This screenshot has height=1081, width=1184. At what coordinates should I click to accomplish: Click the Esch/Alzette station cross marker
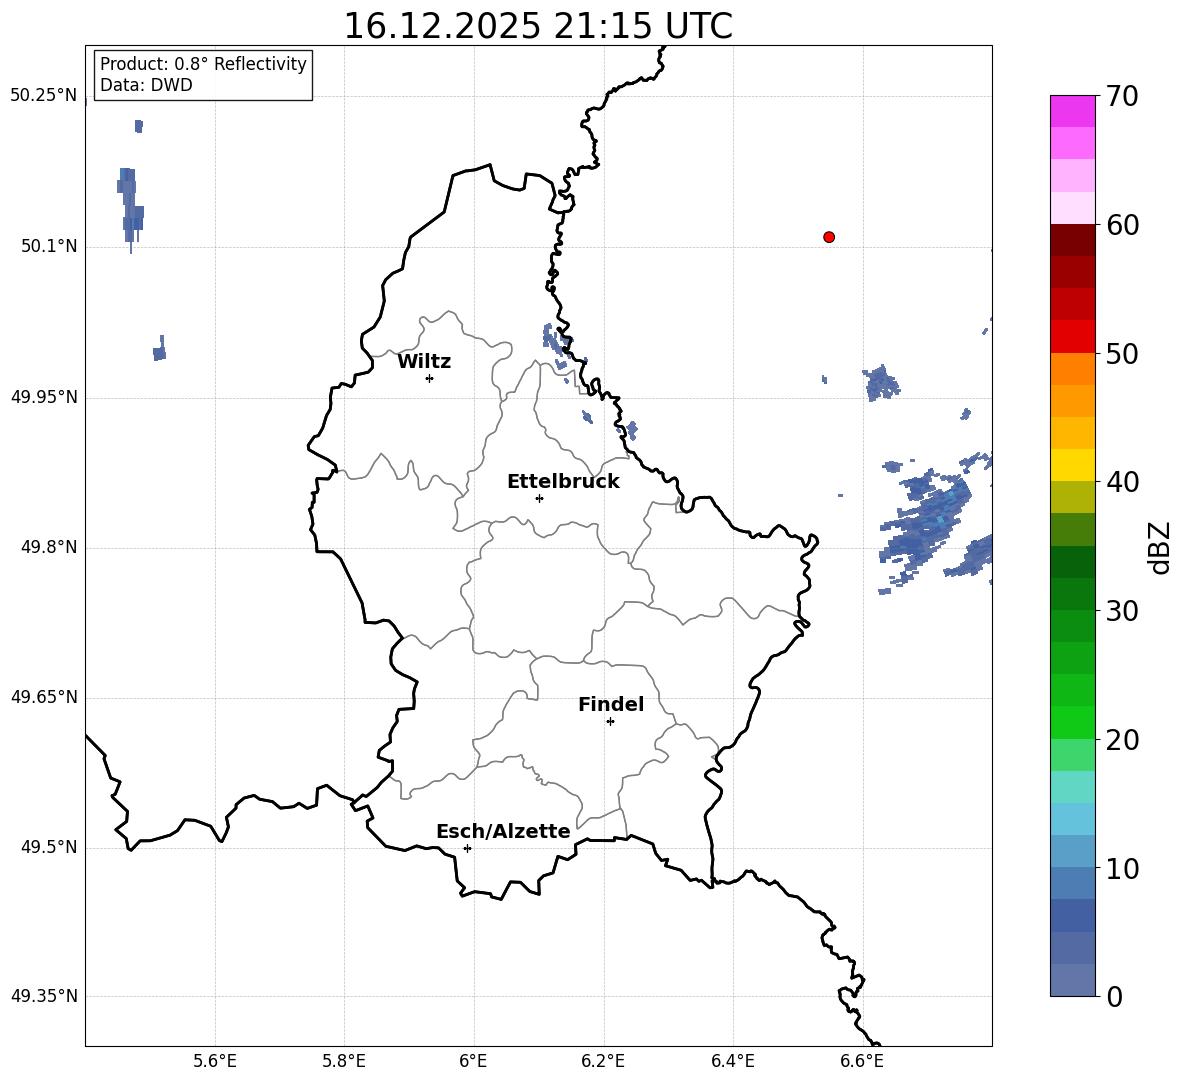[467, 848]
